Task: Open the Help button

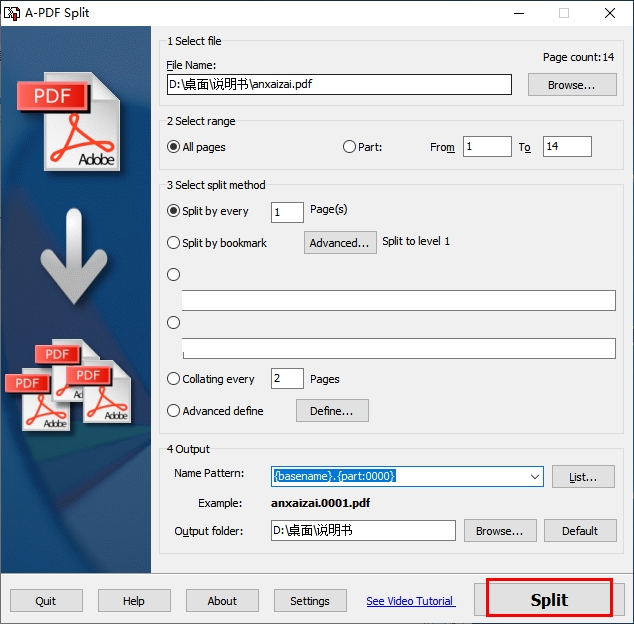Action: click(x=134, y=601)
